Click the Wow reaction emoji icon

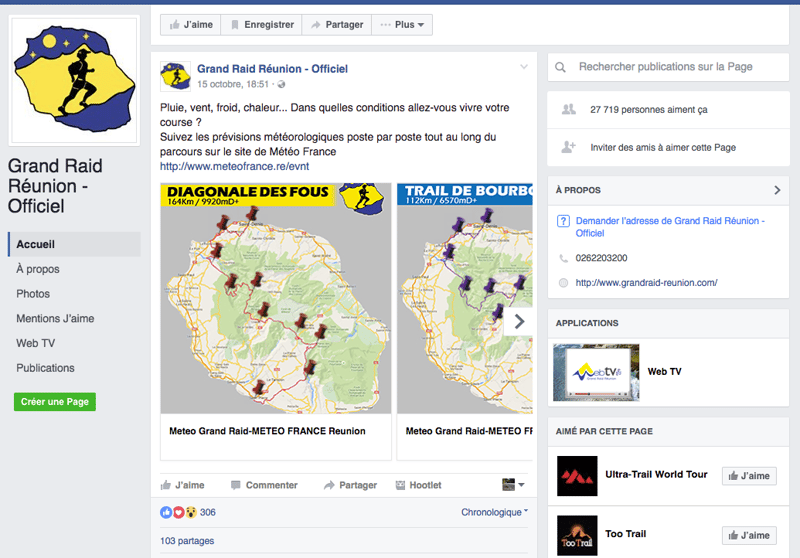(191, 512)
